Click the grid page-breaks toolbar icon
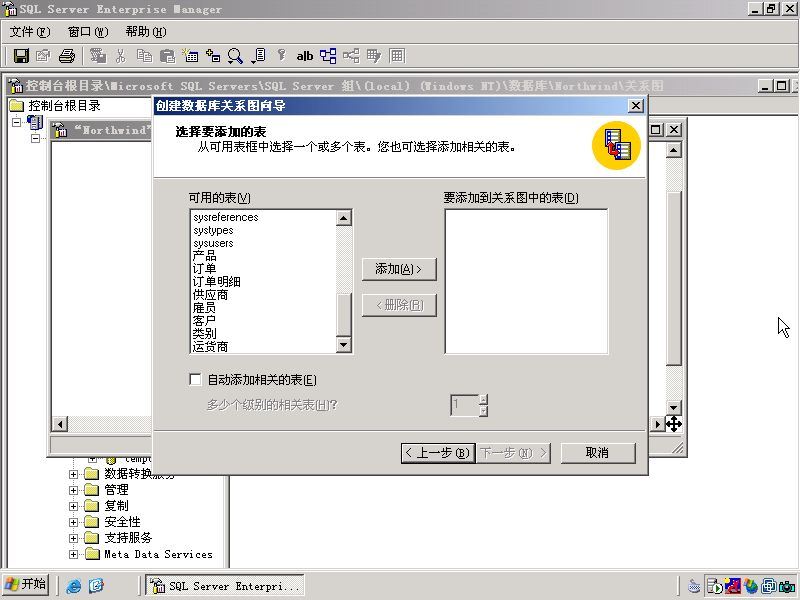This screenshot has height=600, width=800. (x=397, y=56)
